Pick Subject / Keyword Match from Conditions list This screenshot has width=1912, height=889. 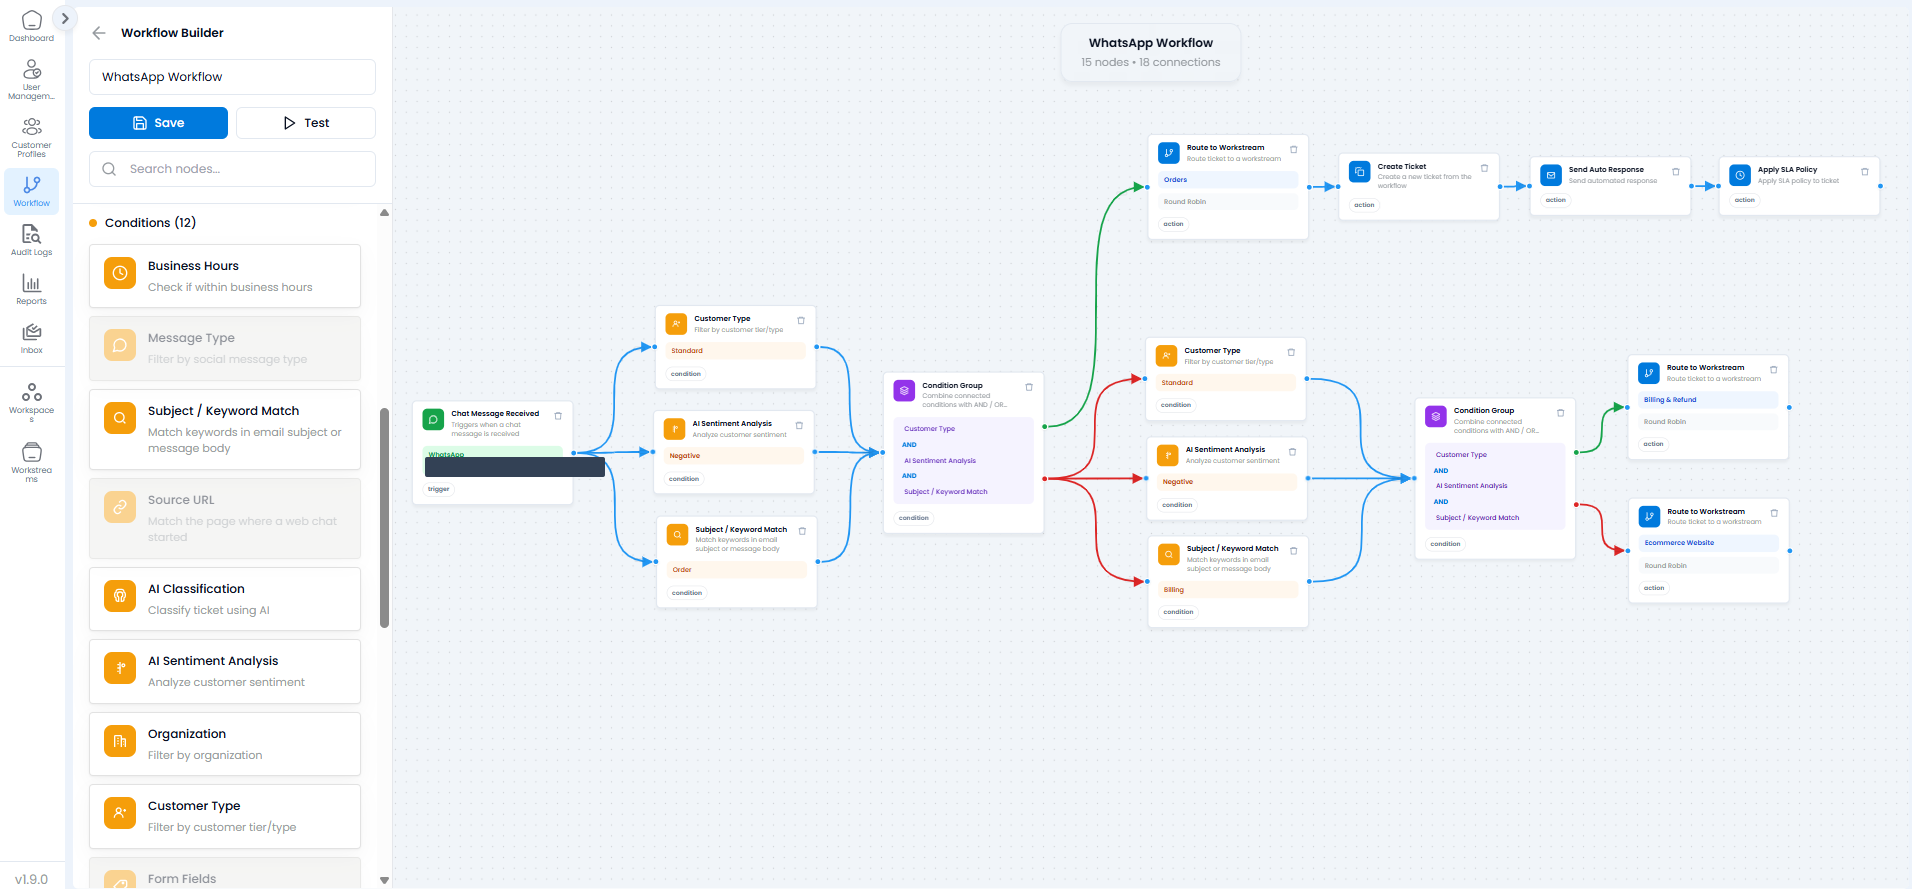coord(225,429)
